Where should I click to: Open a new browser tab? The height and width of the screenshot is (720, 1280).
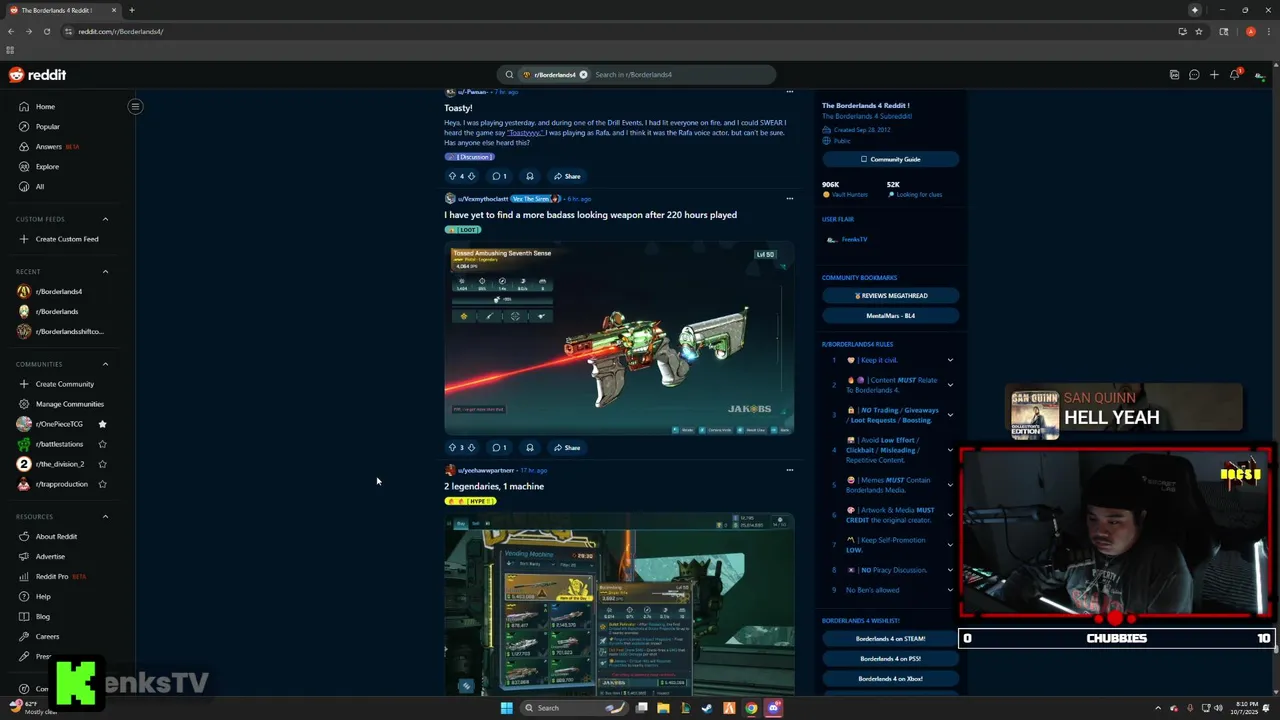pyautogui.click(x=132, y=10)
